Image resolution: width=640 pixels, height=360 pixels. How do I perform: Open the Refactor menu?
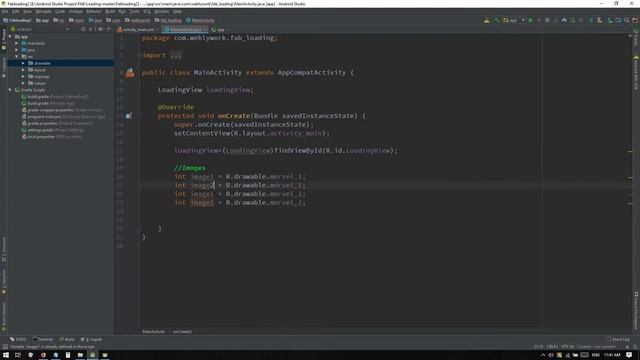(x=94, y=11)
